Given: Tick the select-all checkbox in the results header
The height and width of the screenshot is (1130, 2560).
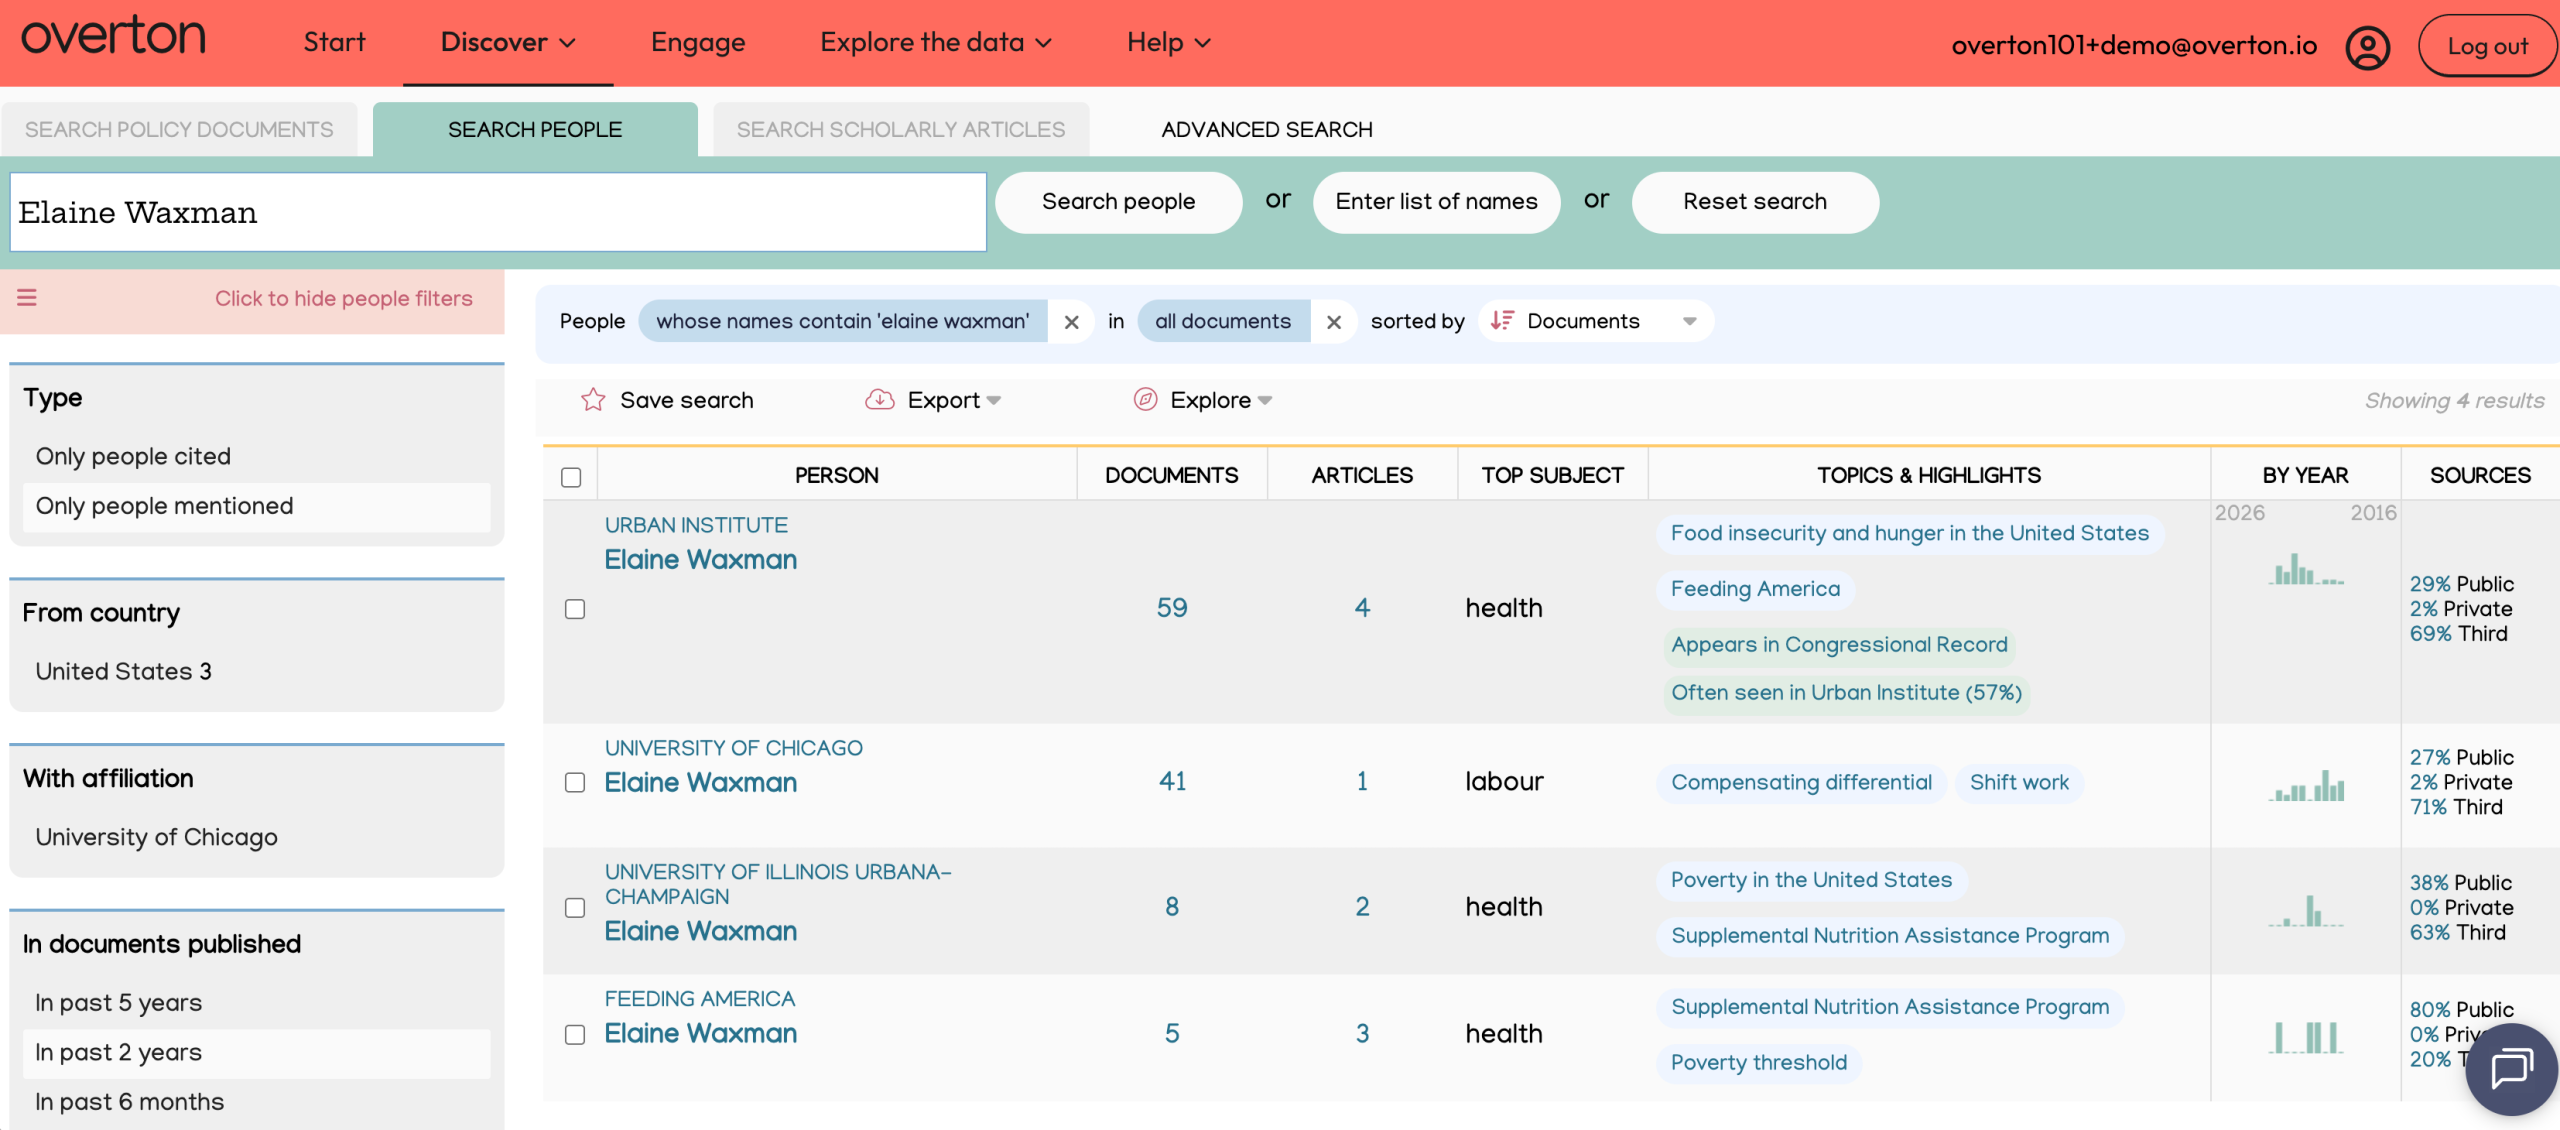Looking at the screenshot, I should pyautogui.click(x=571, y=478).
